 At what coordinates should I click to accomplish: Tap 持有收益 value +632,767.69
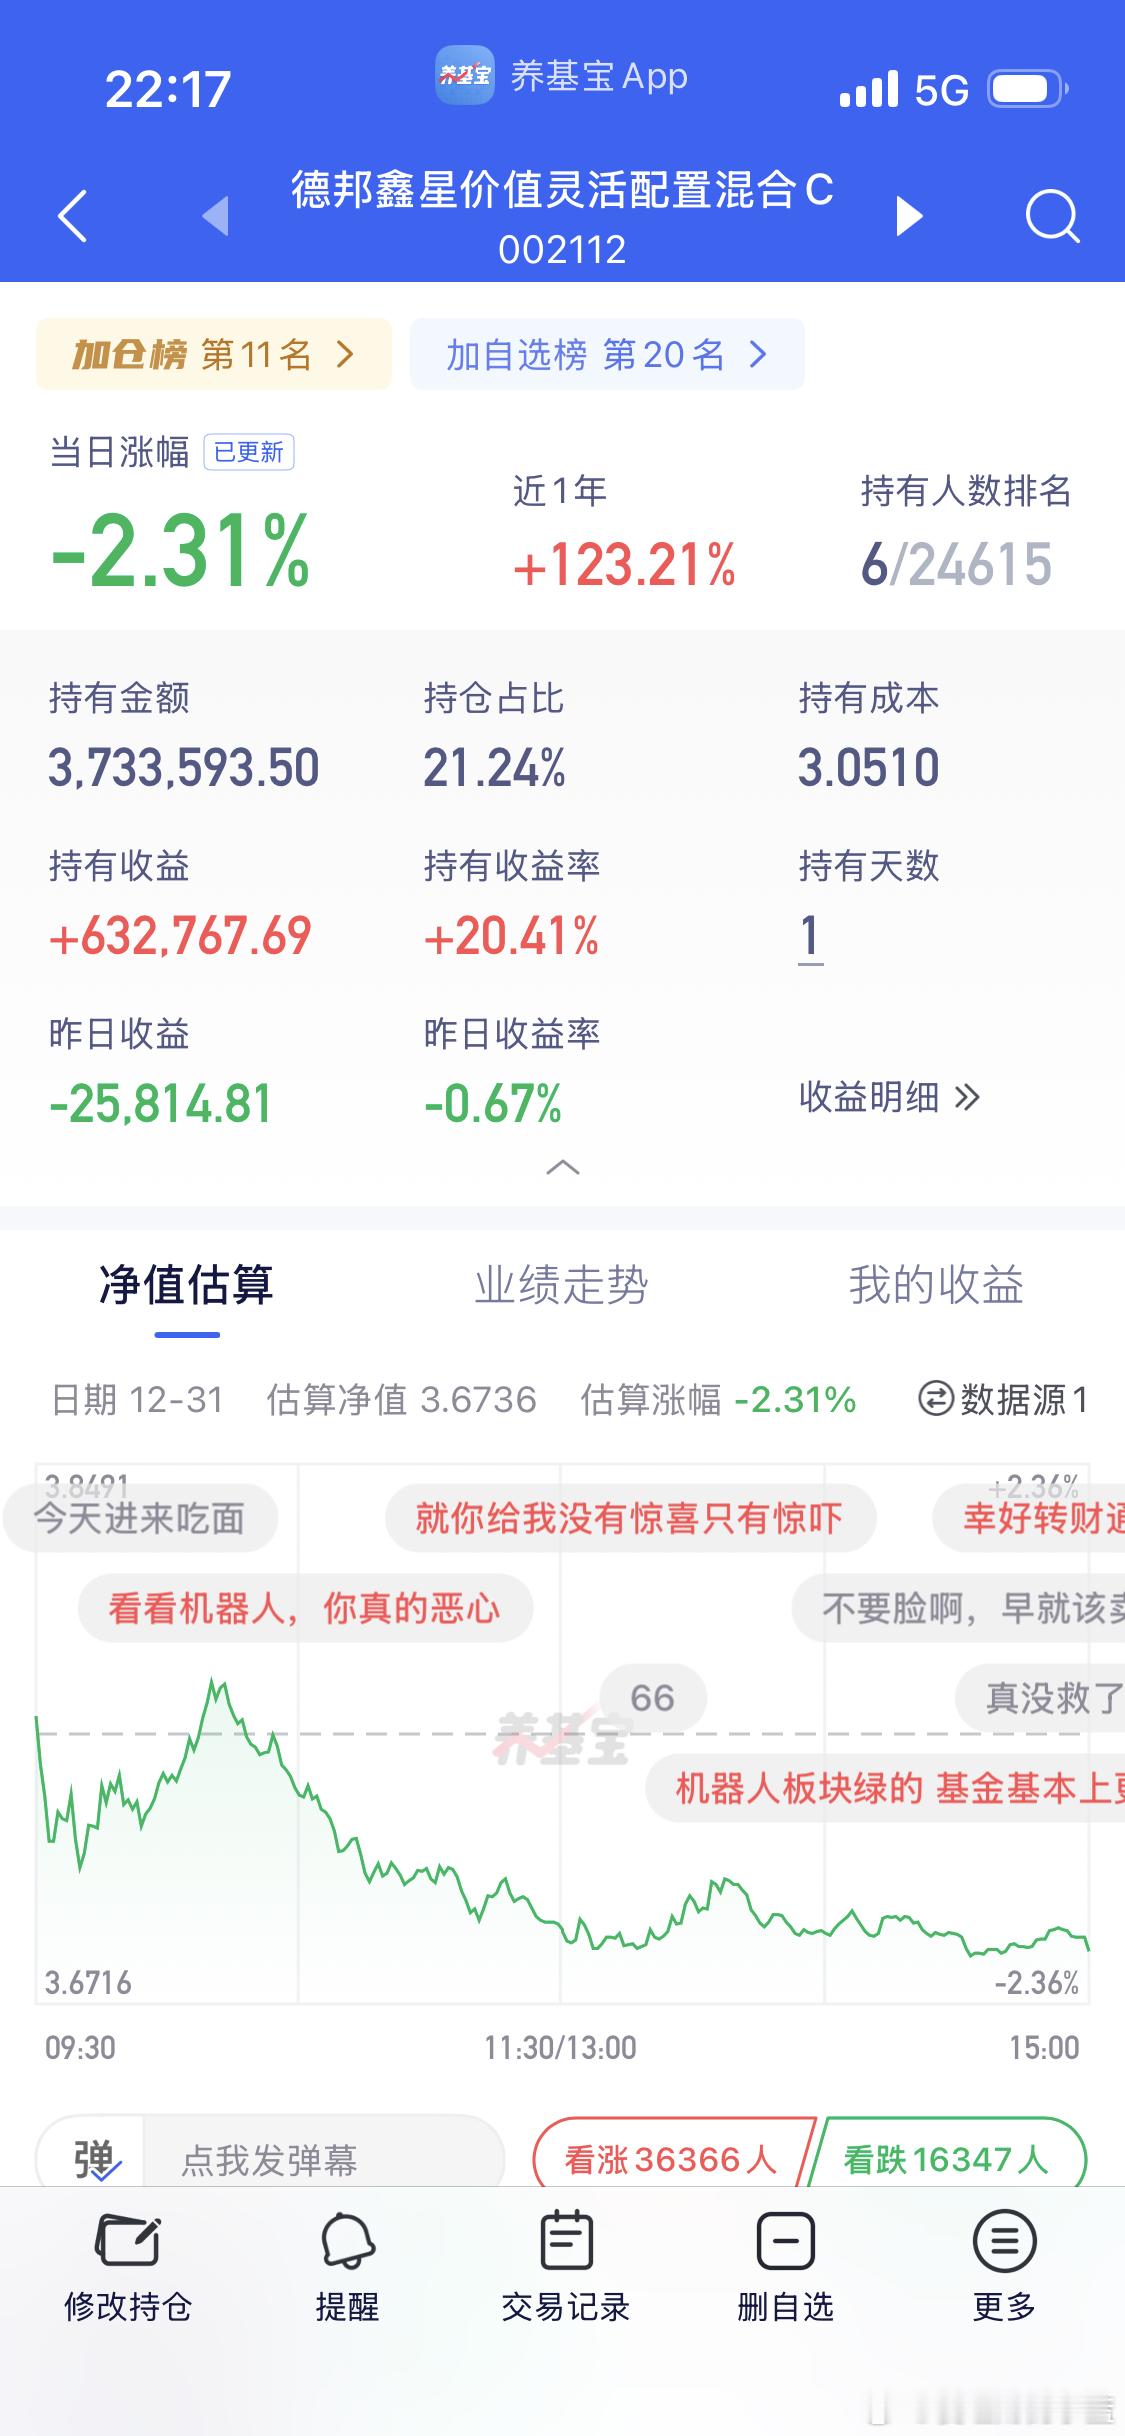[x=180, y=937]
